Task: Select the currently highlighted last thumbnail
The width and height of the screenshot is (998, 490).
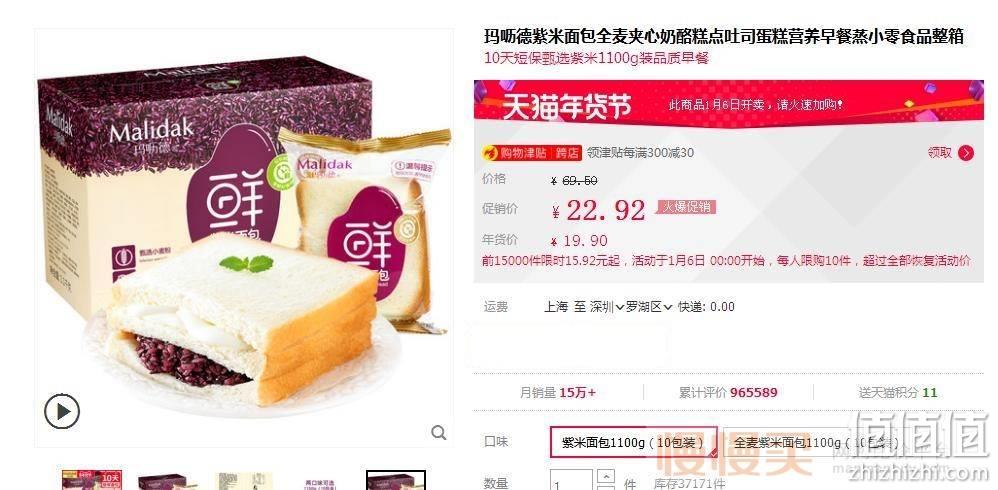Action: click(x=396, y=480)
